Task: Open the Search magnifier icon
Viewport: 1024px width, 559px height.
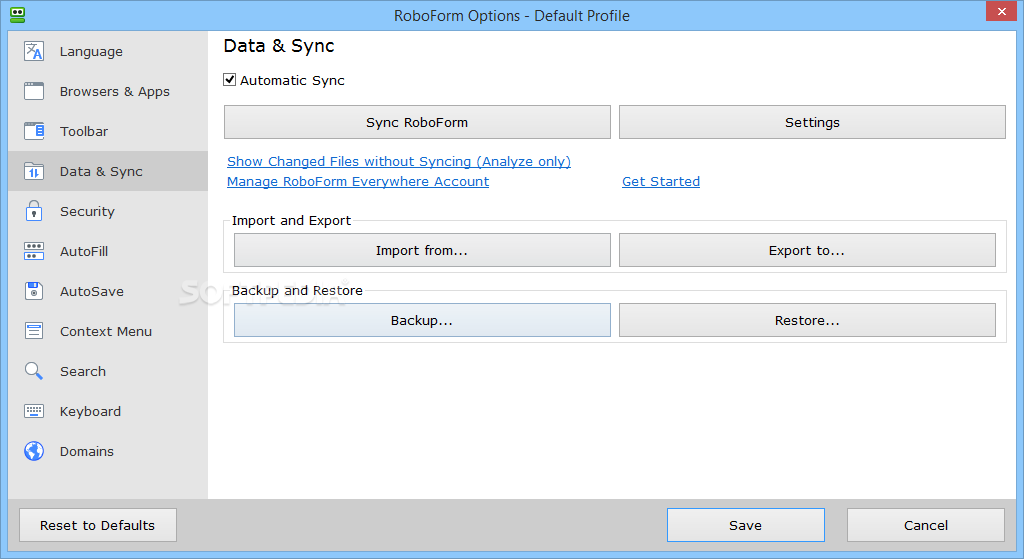Action: (x=34, y=371)
